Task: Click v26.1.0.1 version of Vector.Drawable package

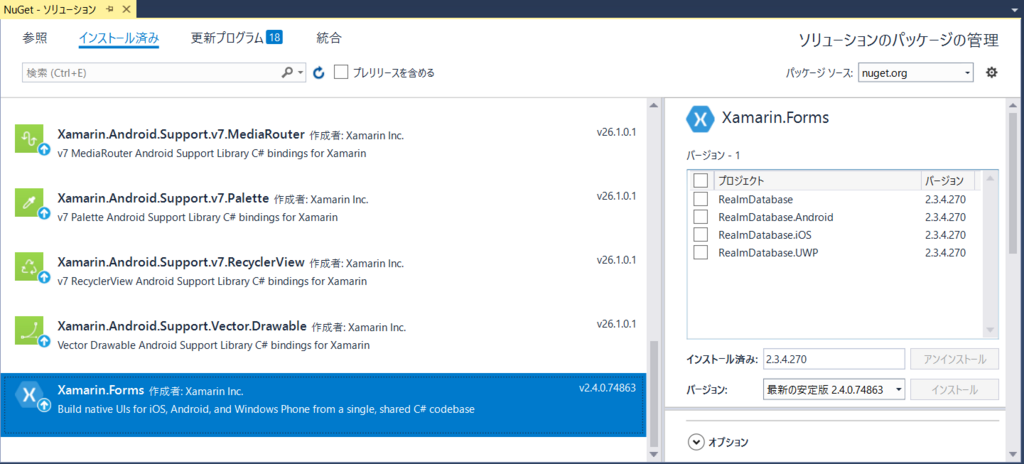Action: (x=616, y=323)
